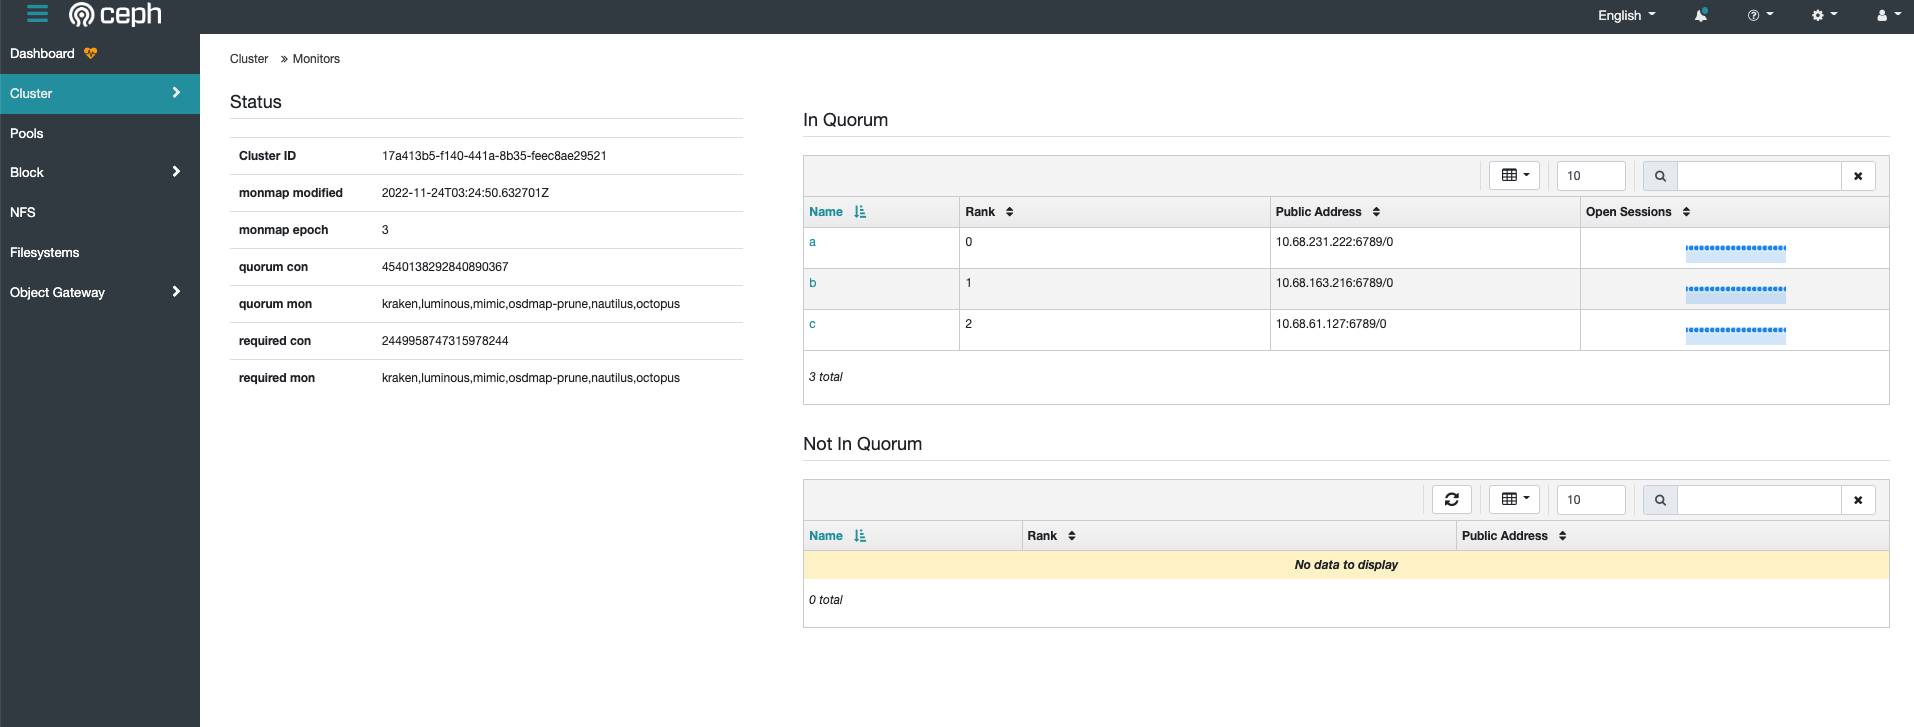Edit Not In Quorum page size field
This screenshot has width=1914, height=727.
tap(1591, 500)
